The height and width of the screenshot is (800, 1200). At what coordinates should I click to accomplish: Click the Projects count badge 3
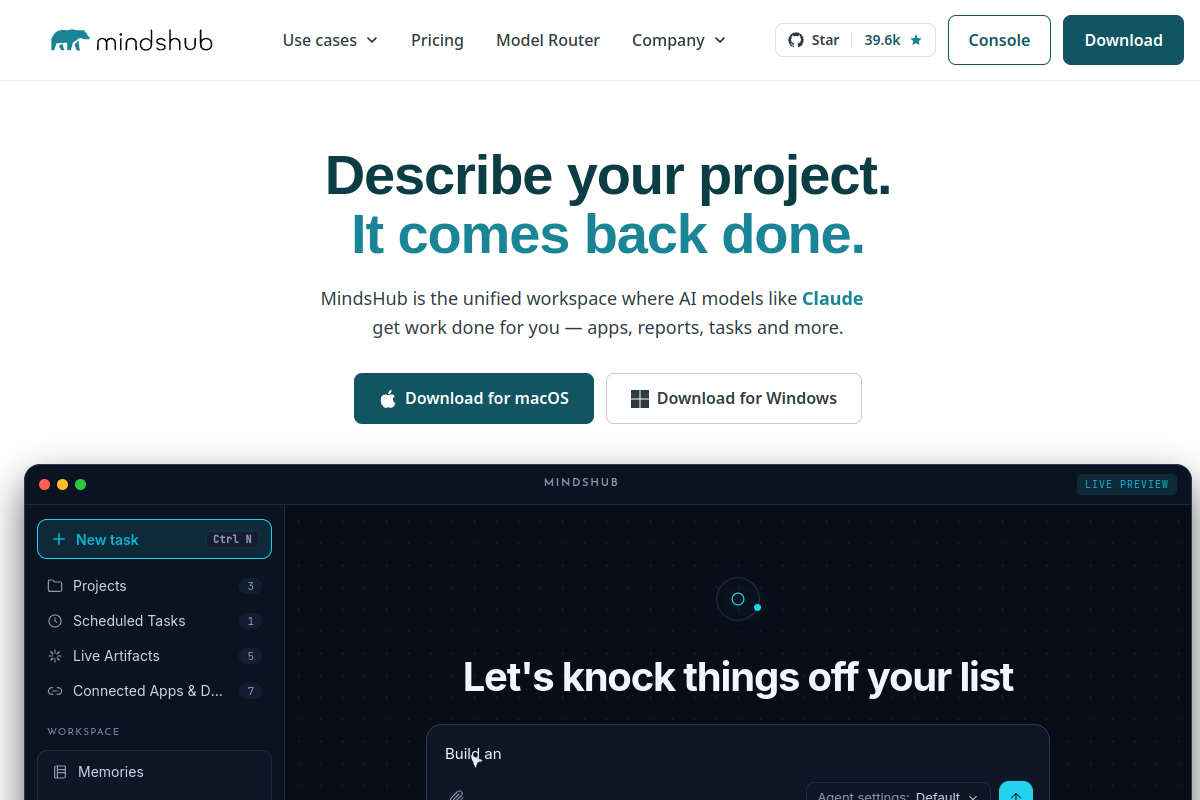pyautogui.click(x=251, y=586)
